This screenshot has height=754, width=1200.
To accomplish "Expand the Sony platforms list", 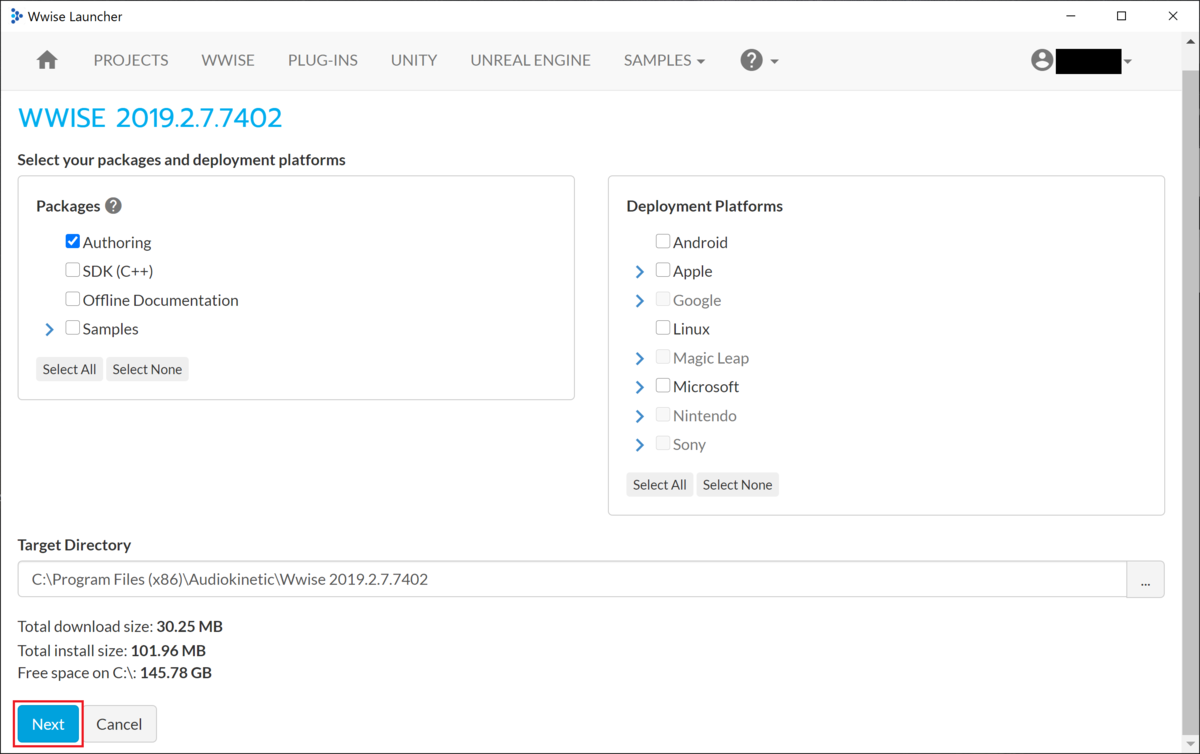I will click(639, 445).
